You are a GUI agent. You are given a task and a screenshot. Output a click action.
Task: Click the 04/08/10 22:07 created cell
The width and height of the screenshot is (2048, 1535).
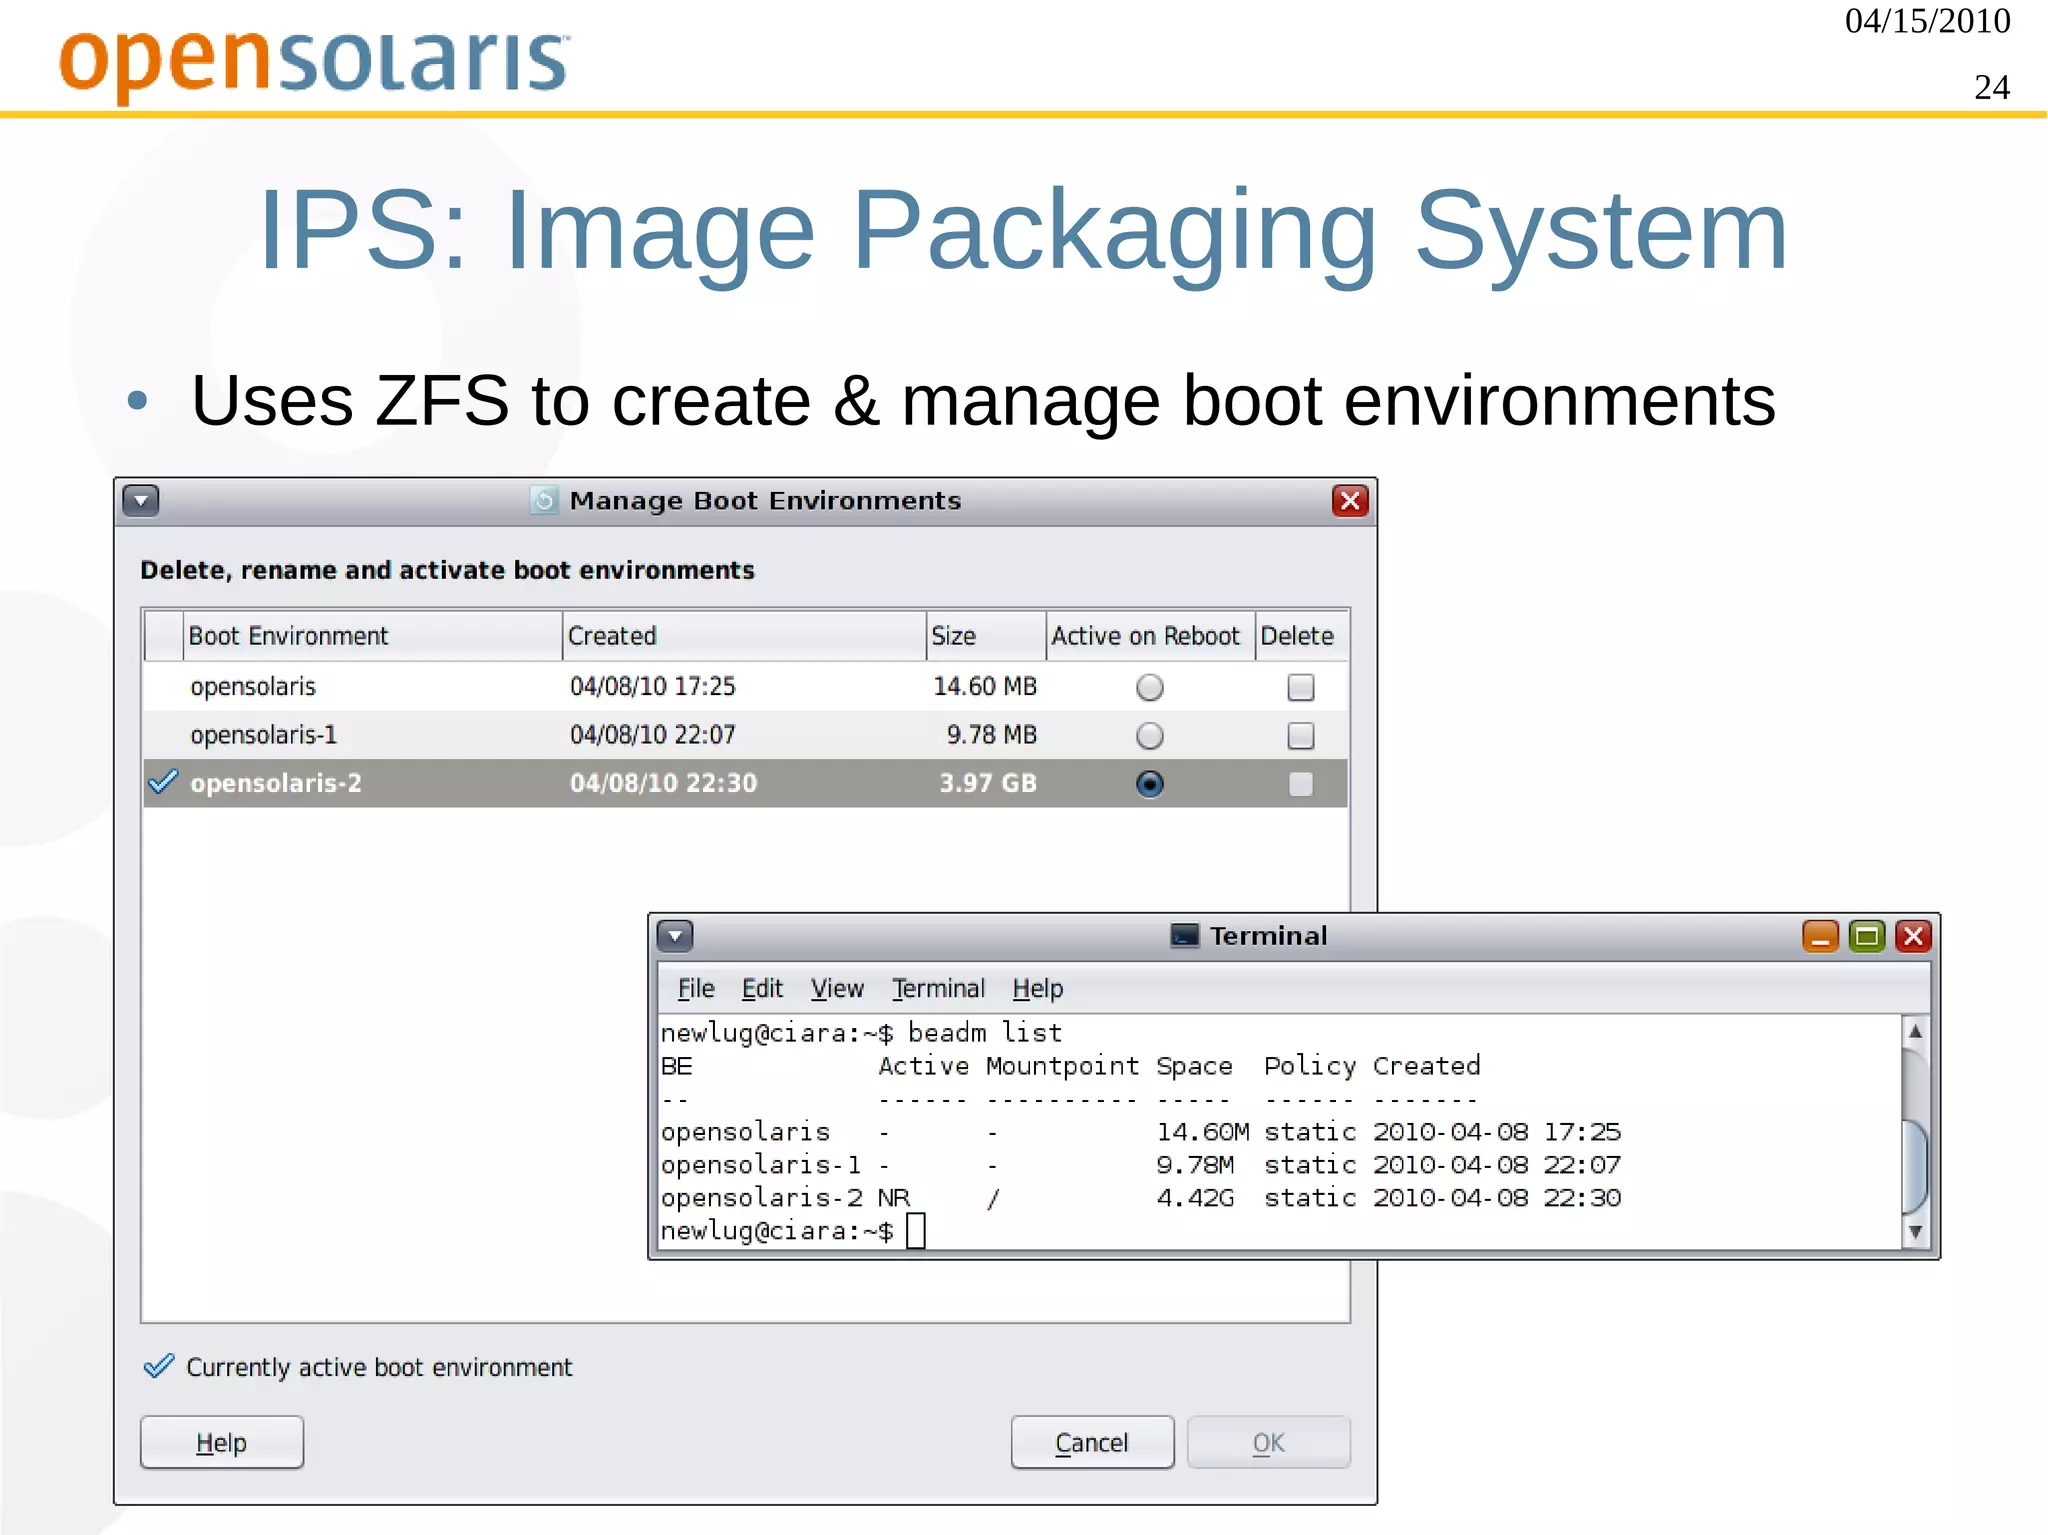(x=653, y=735)
